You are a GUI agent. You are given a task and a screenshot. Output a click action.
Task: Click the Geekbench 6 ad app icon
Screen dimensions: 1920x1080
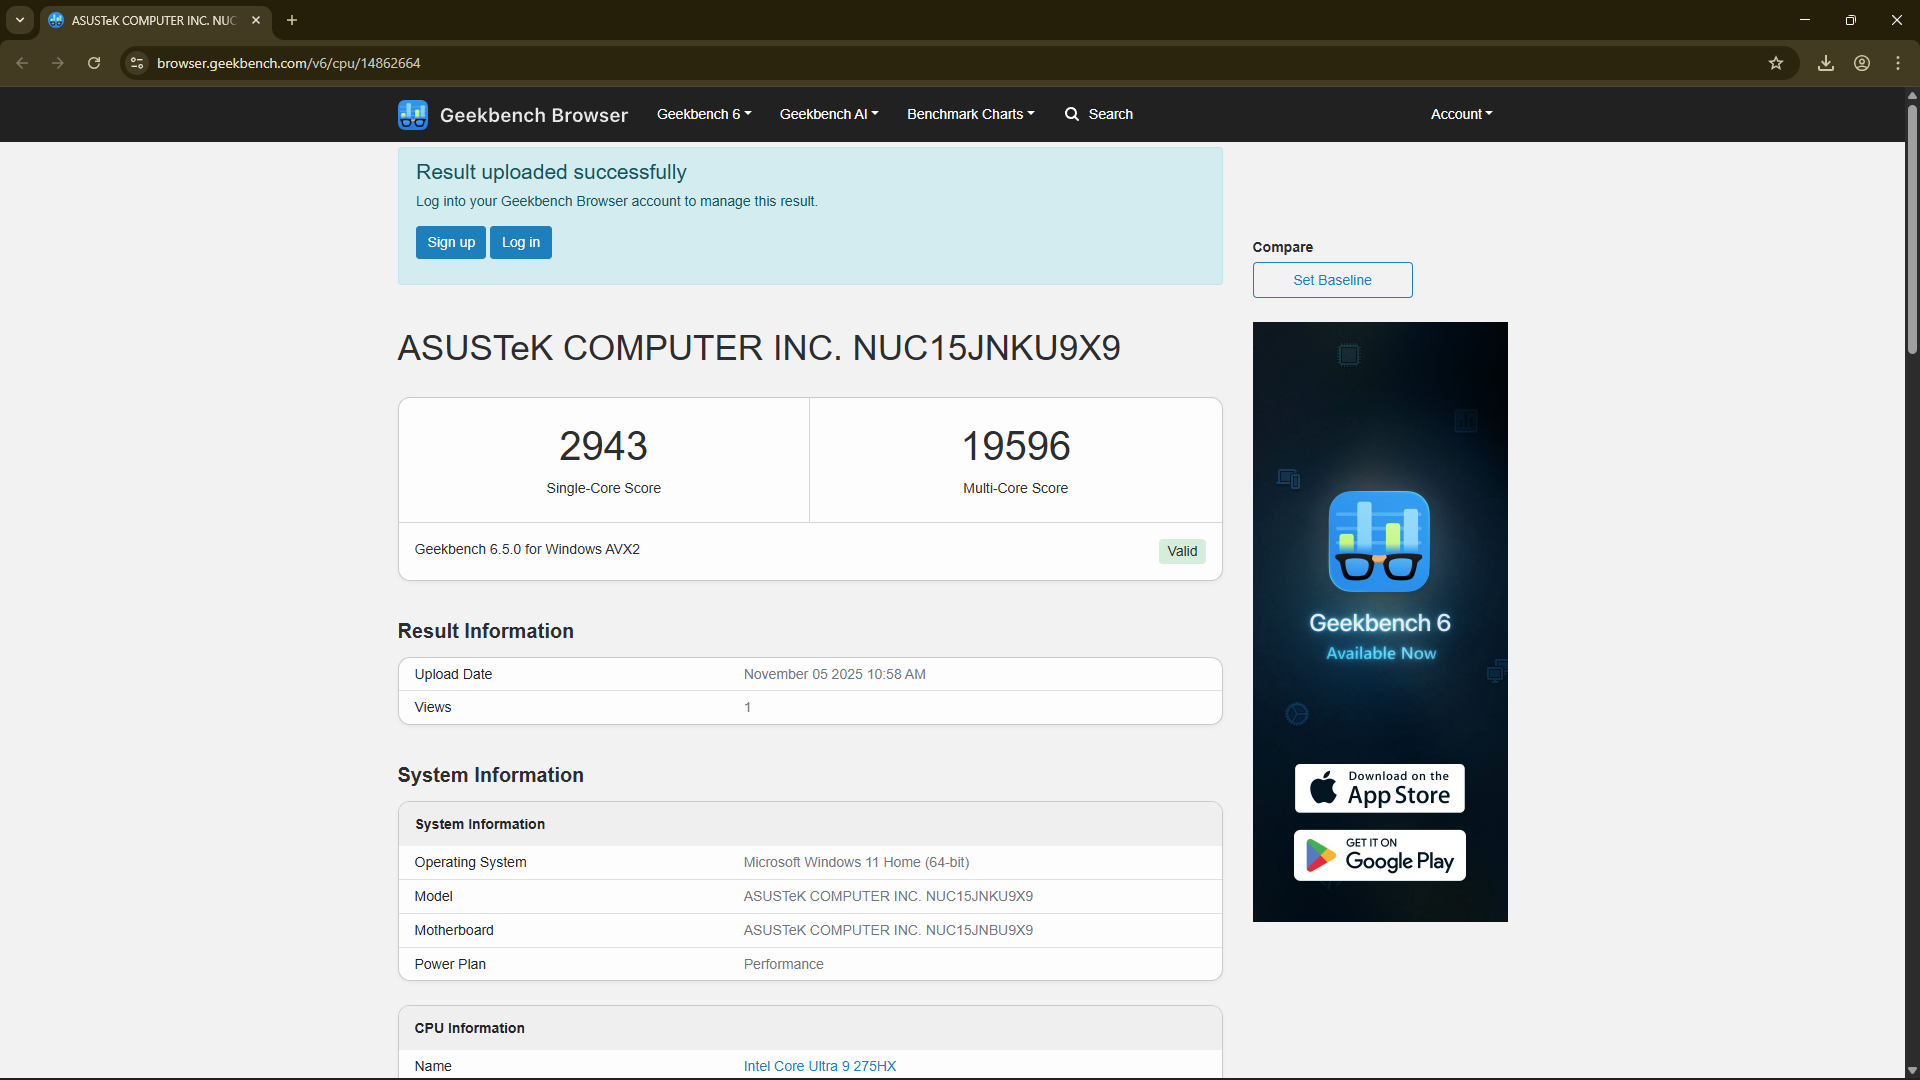pyautogui.click(x=1379, y=541)
